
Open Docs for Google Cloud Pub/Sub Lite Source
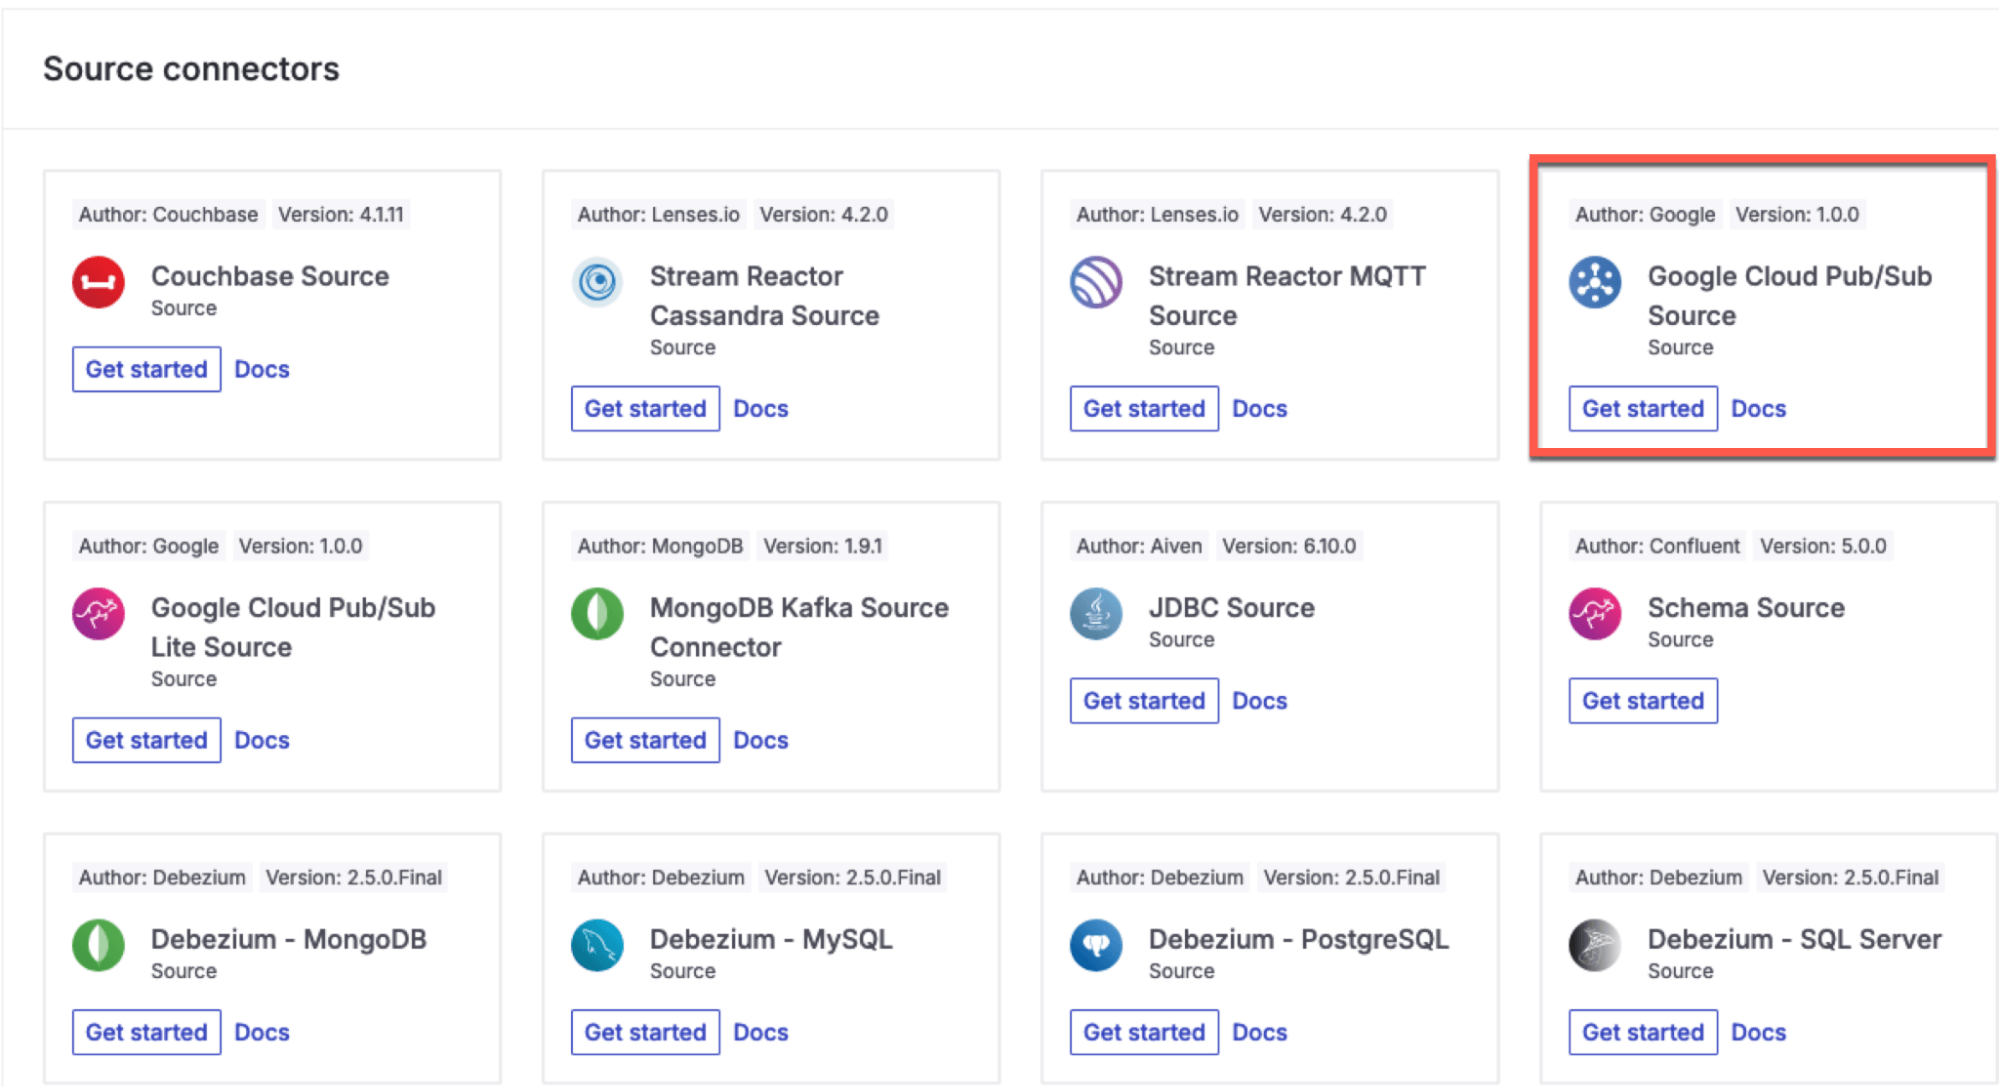pyautogui.click(x=262, y=740)
